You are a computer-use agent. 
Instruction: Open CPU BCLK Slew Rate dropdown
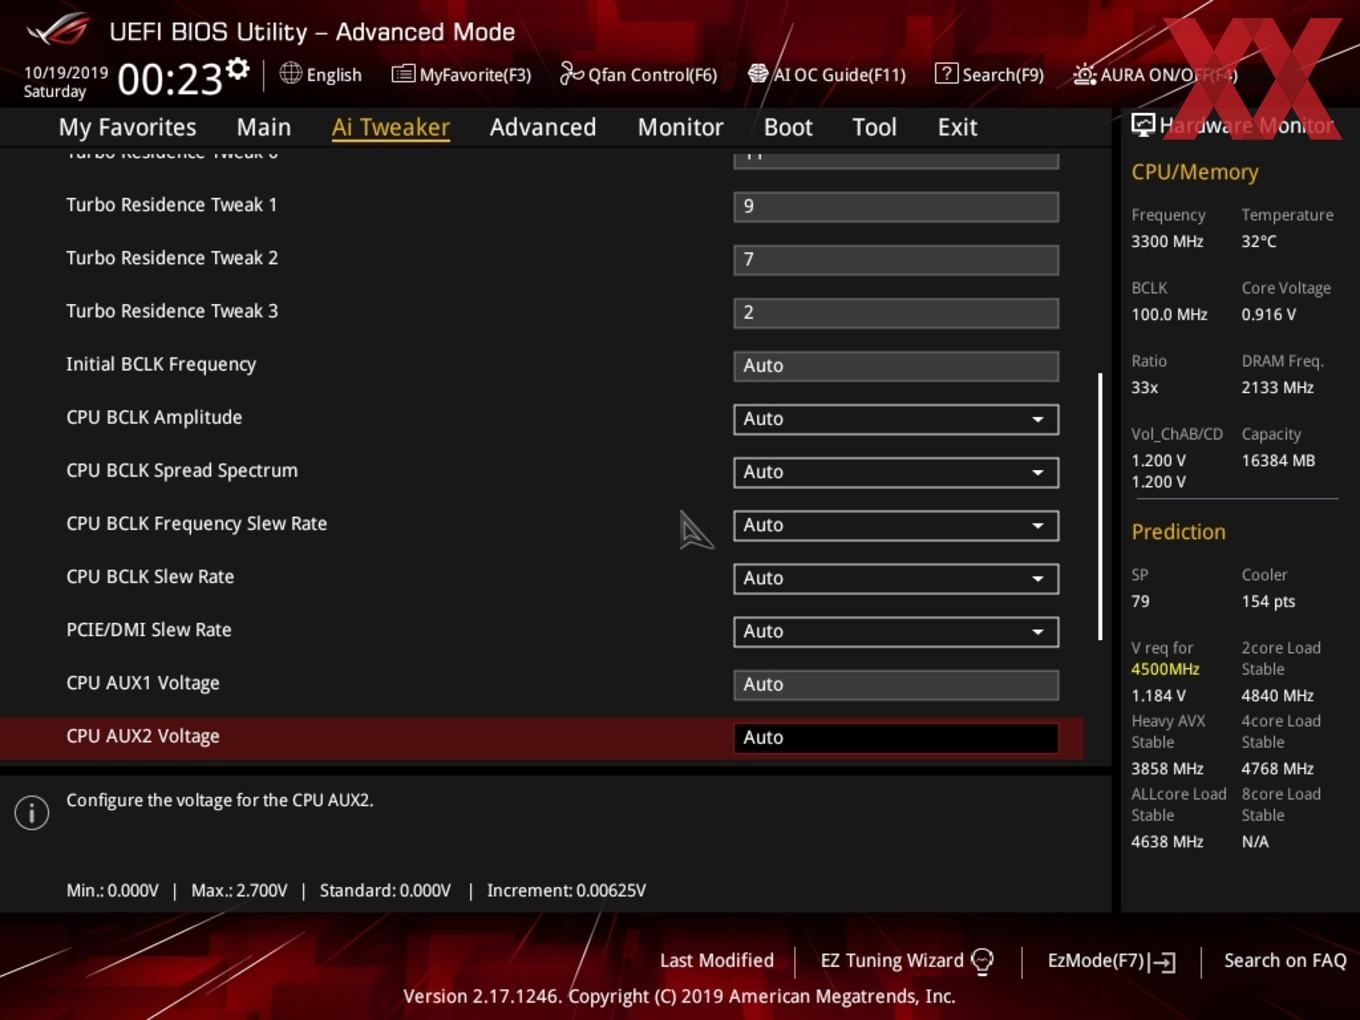896,578
